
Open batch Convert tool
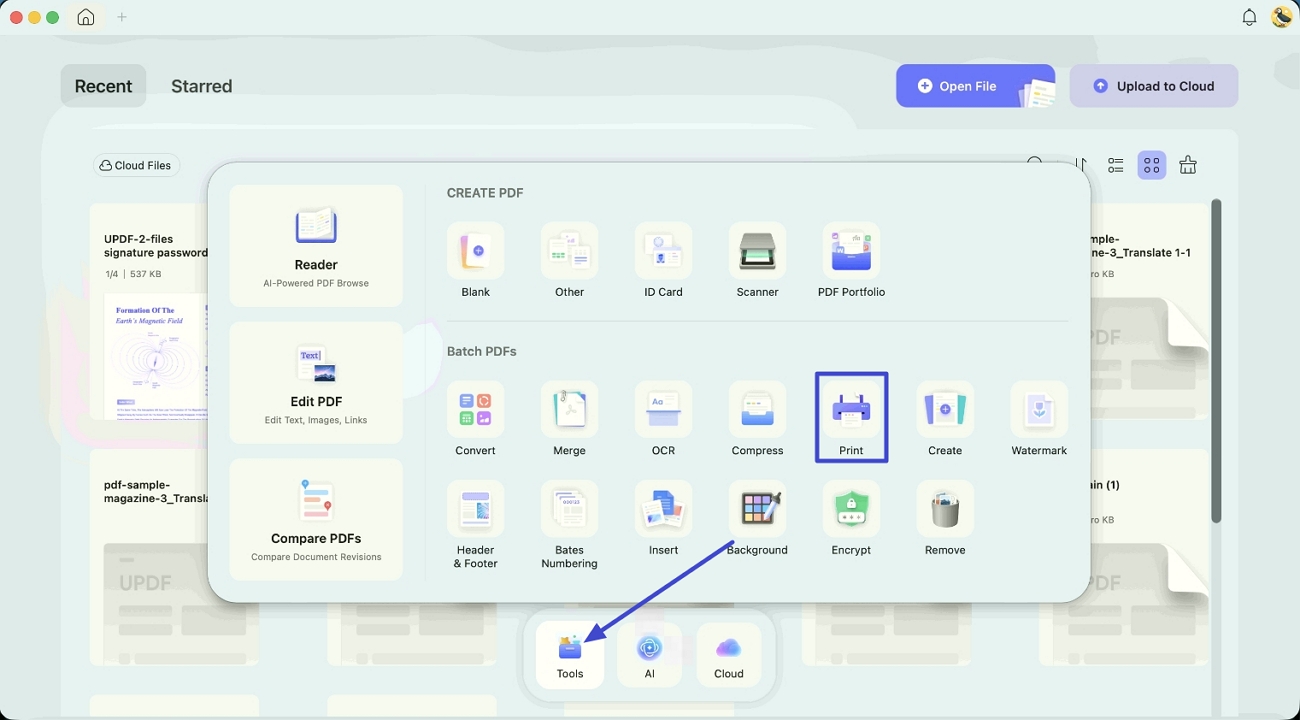click(x=476, y=418)
